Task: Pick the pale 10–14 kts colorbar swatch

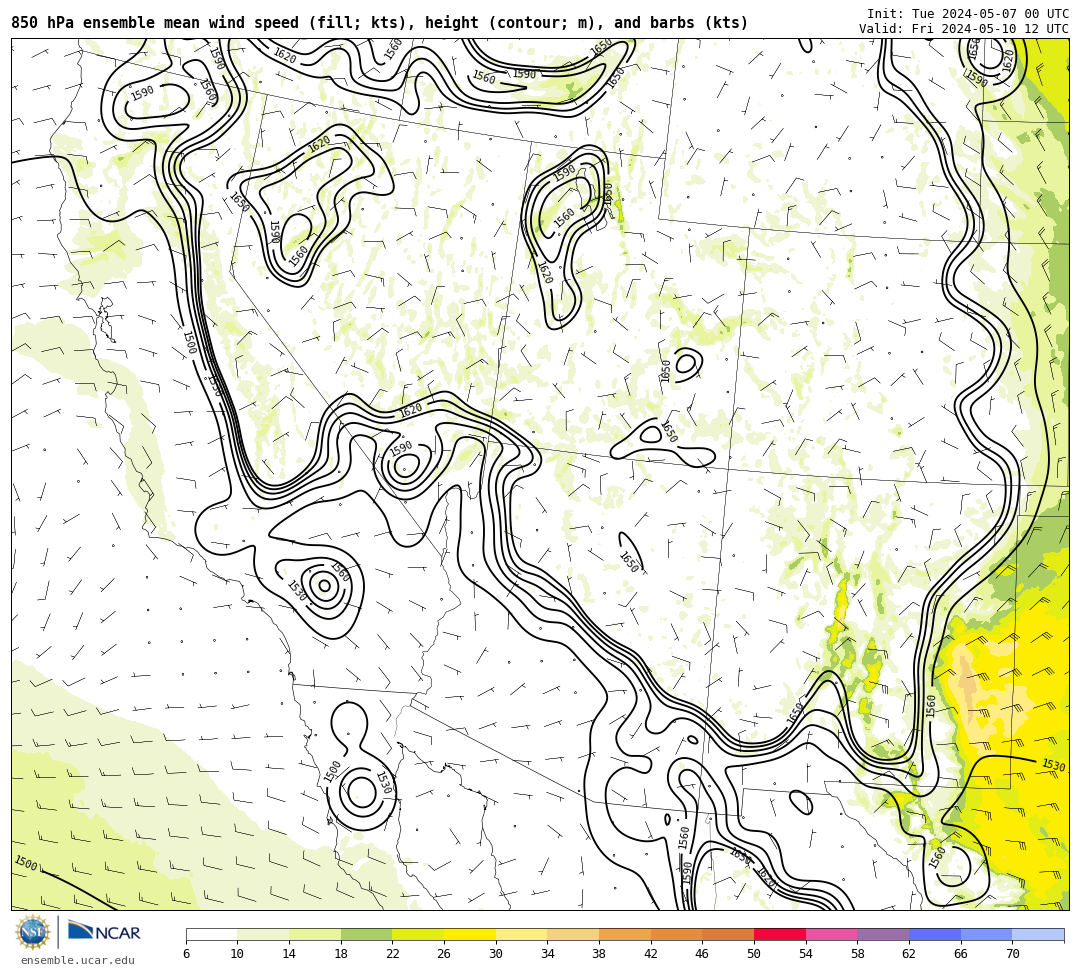Action: click(x=263, y=934)
